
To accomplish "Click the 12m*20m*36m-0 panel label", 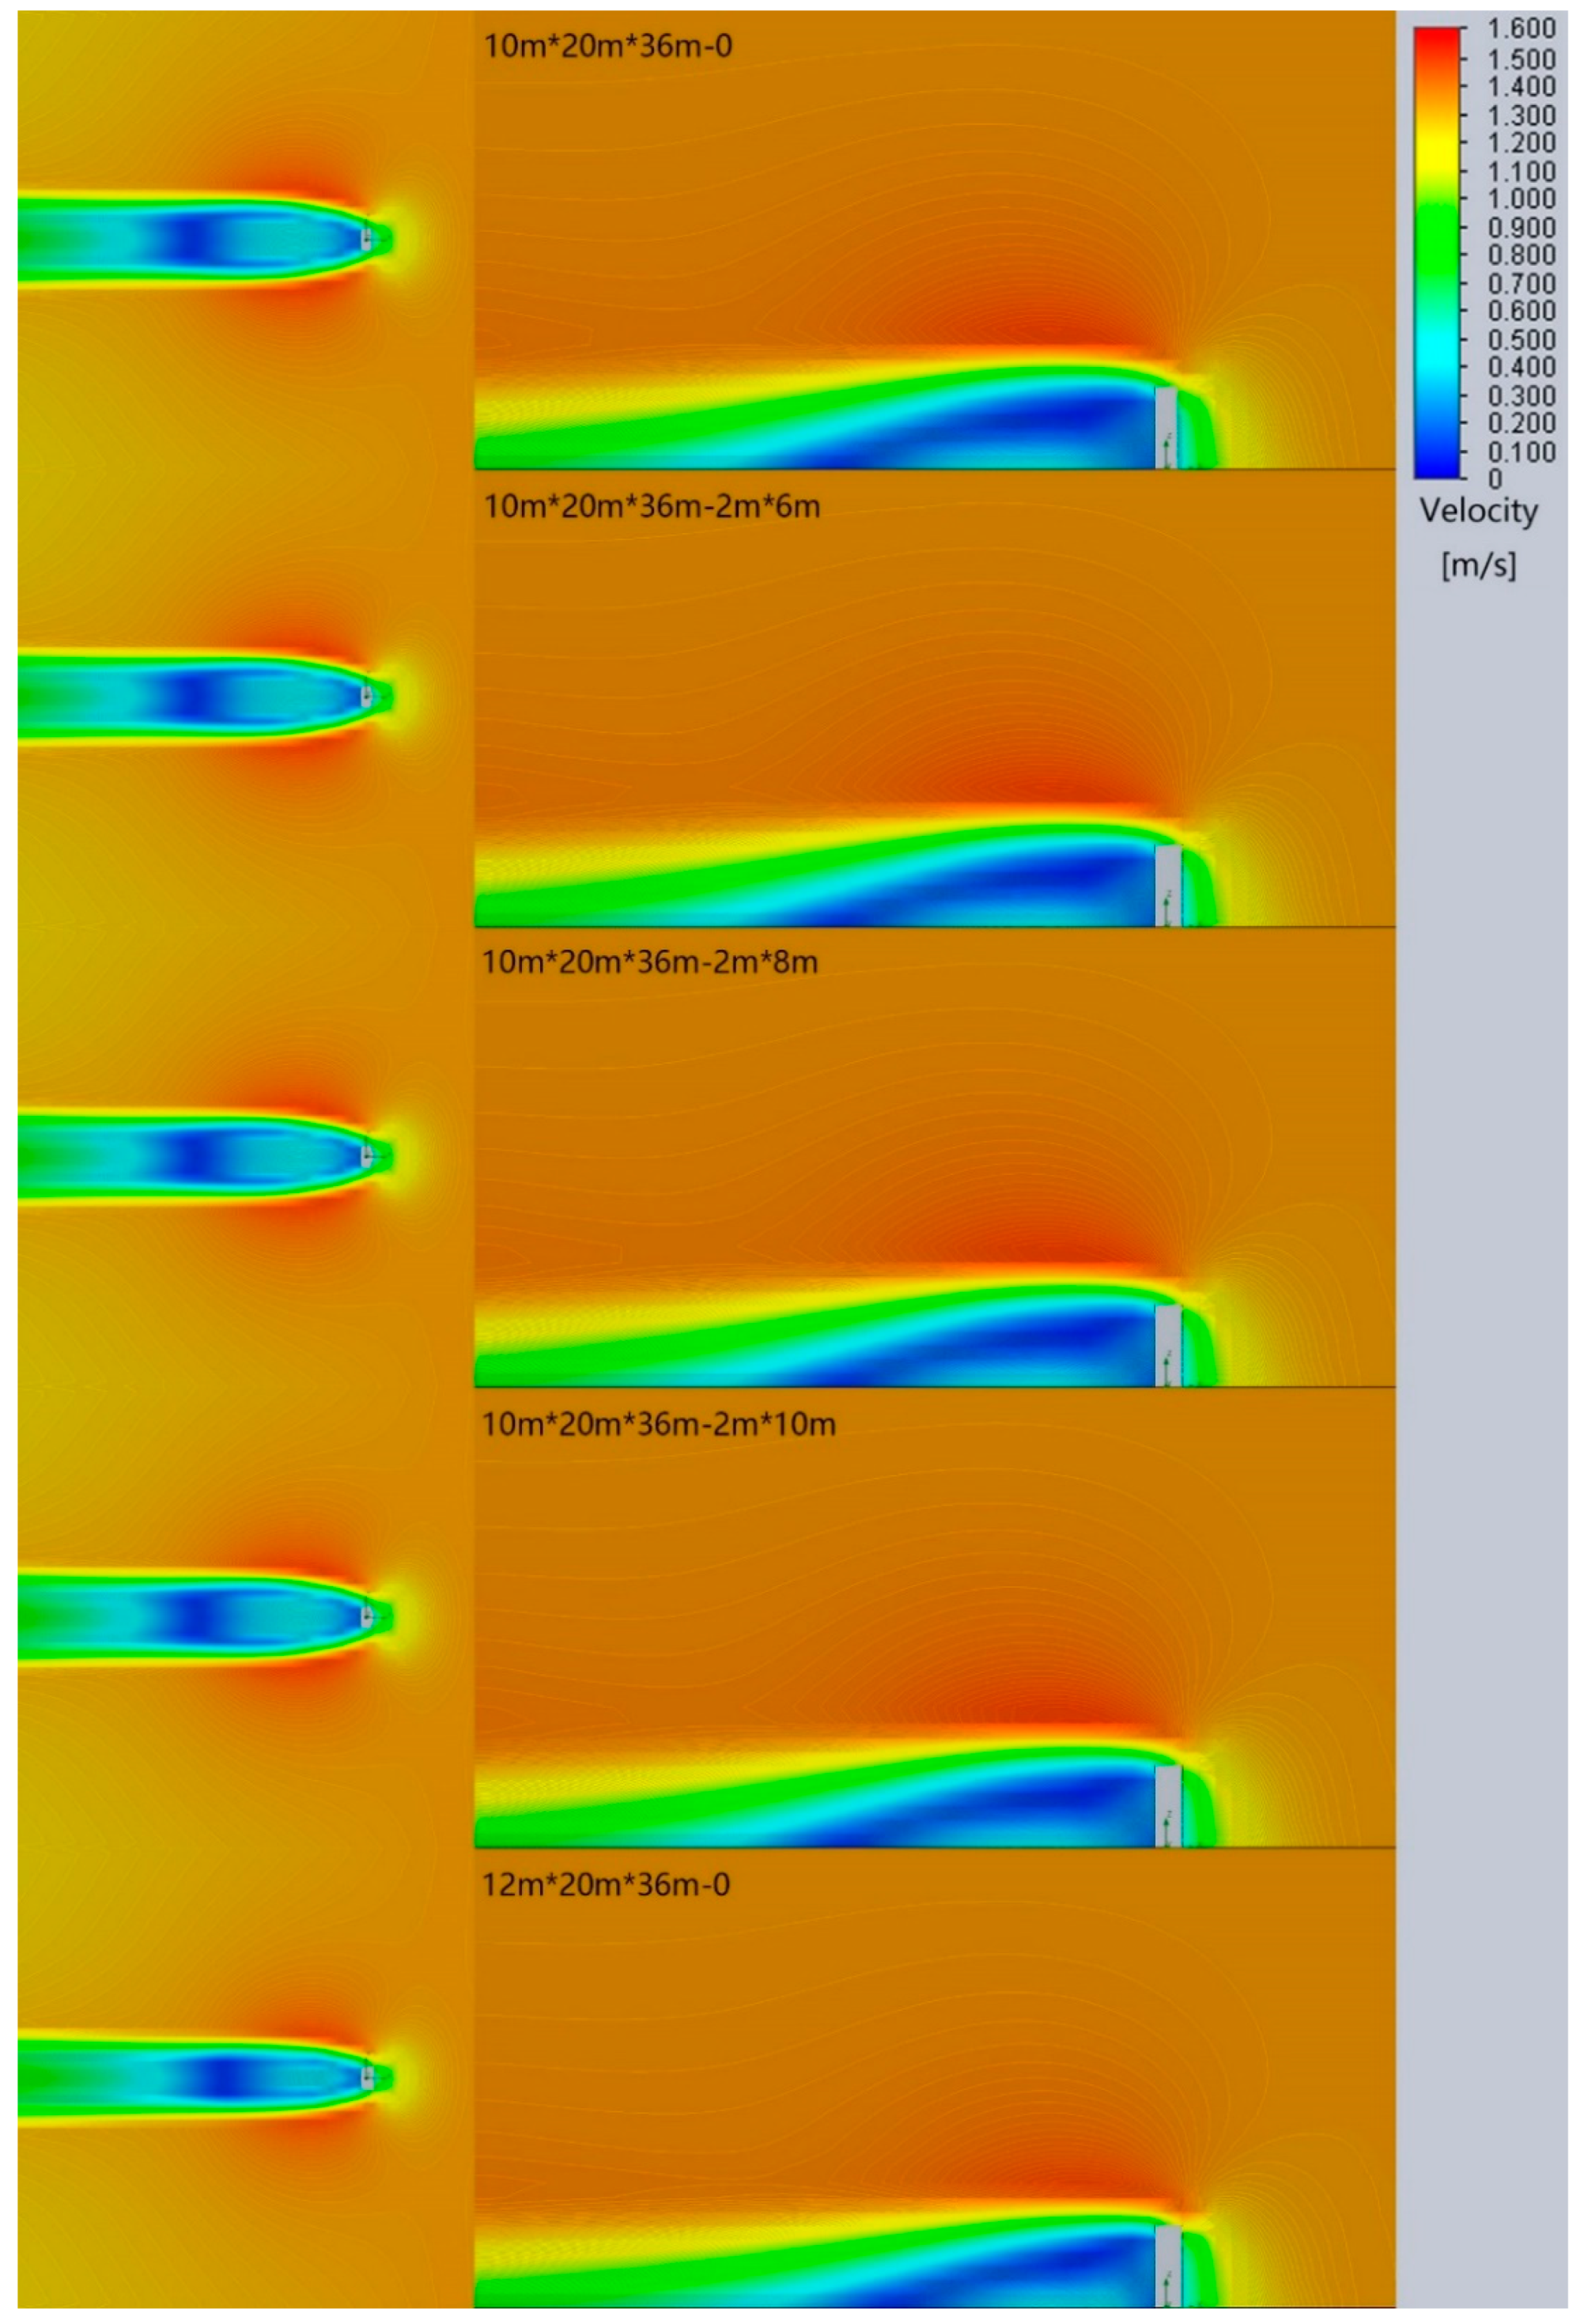I will [606, 1885].
